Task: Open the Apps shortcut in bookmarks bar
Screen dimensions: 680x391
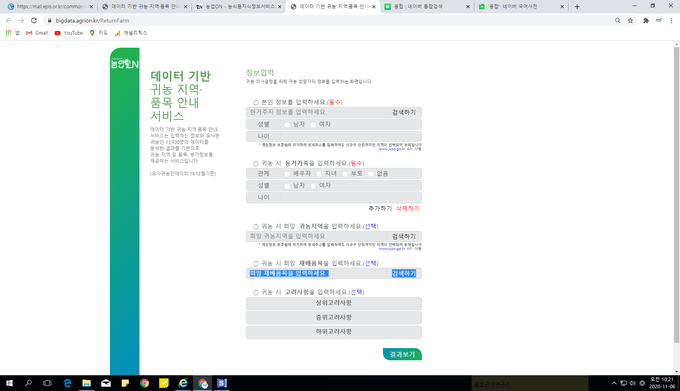Action: (x=12, y=33)
